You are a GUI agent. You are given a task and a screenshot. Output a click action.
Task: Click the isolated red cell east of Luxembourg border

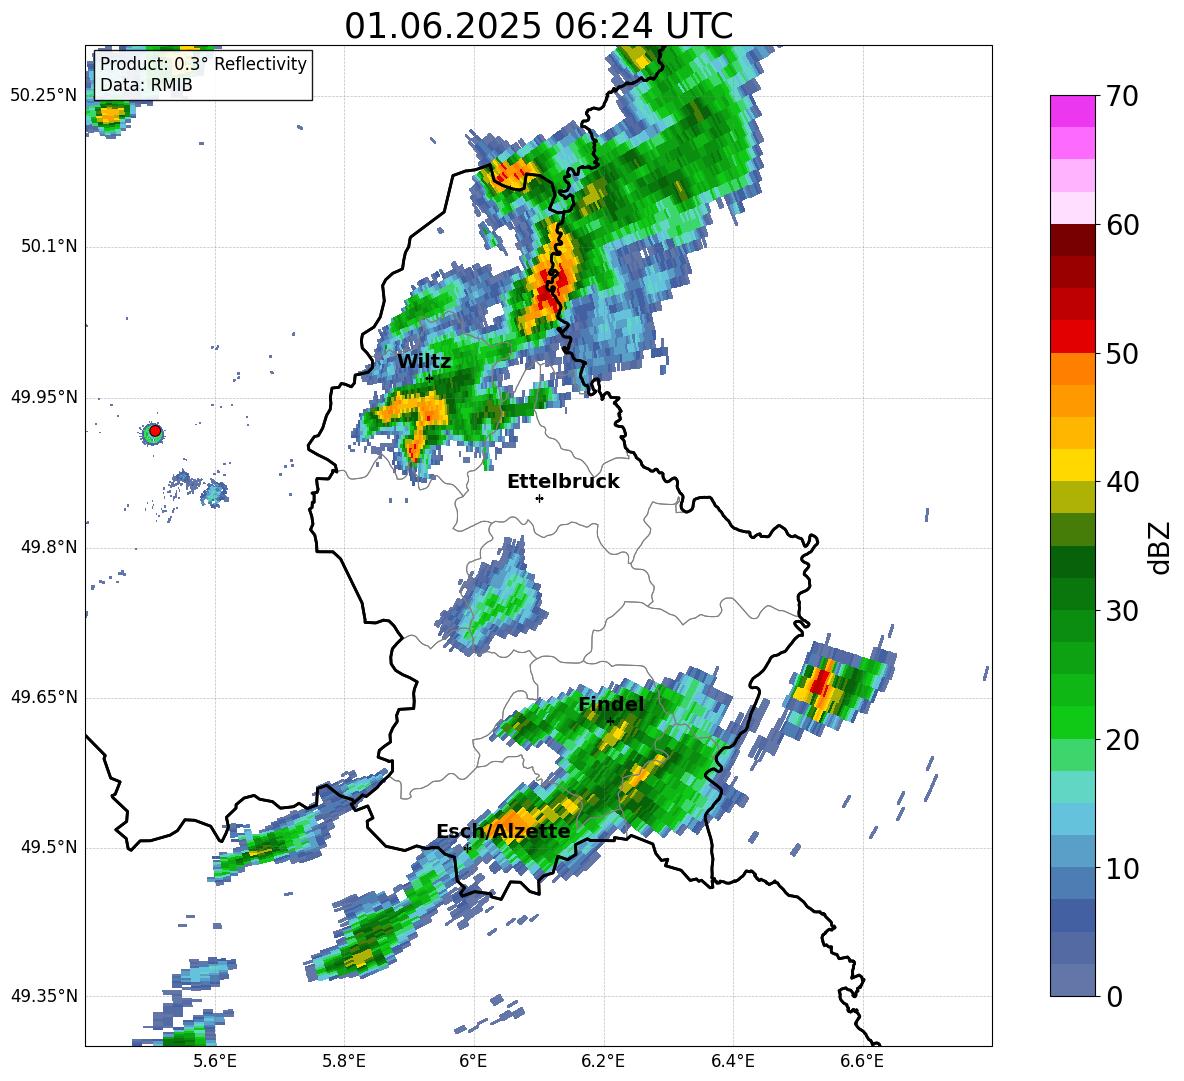pyautogui.click(x=821, y=683)
